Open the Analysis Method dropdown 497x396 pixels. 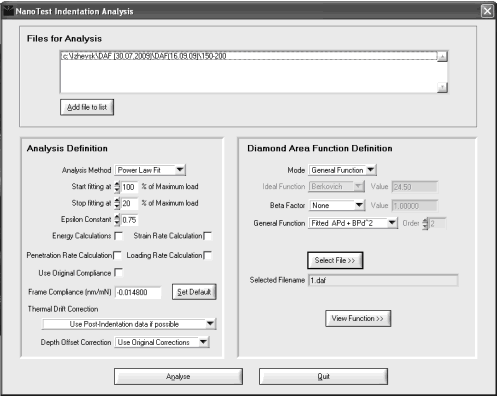coord(150,170)
